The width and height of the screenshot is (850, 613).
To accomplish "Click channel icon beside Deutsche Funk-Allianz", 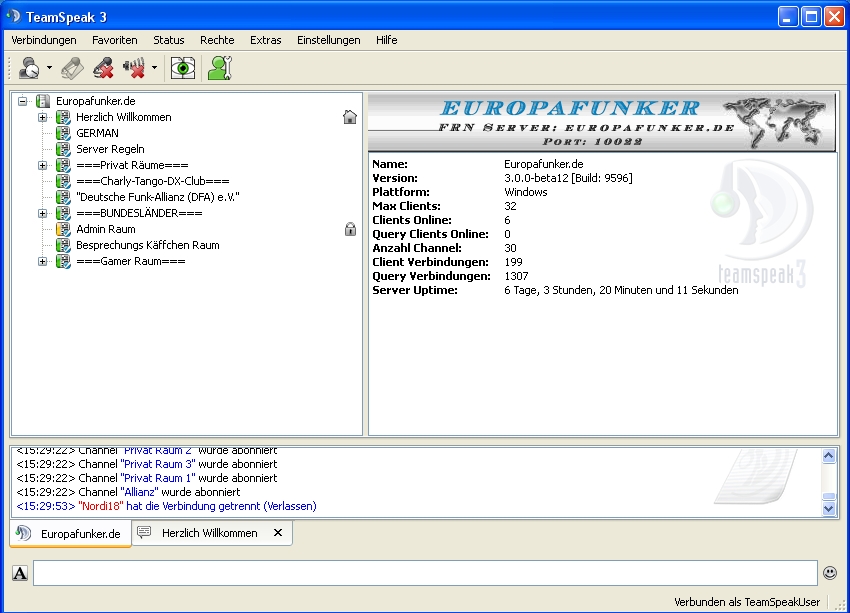I will pyautogui.click(x=63, y=197).
